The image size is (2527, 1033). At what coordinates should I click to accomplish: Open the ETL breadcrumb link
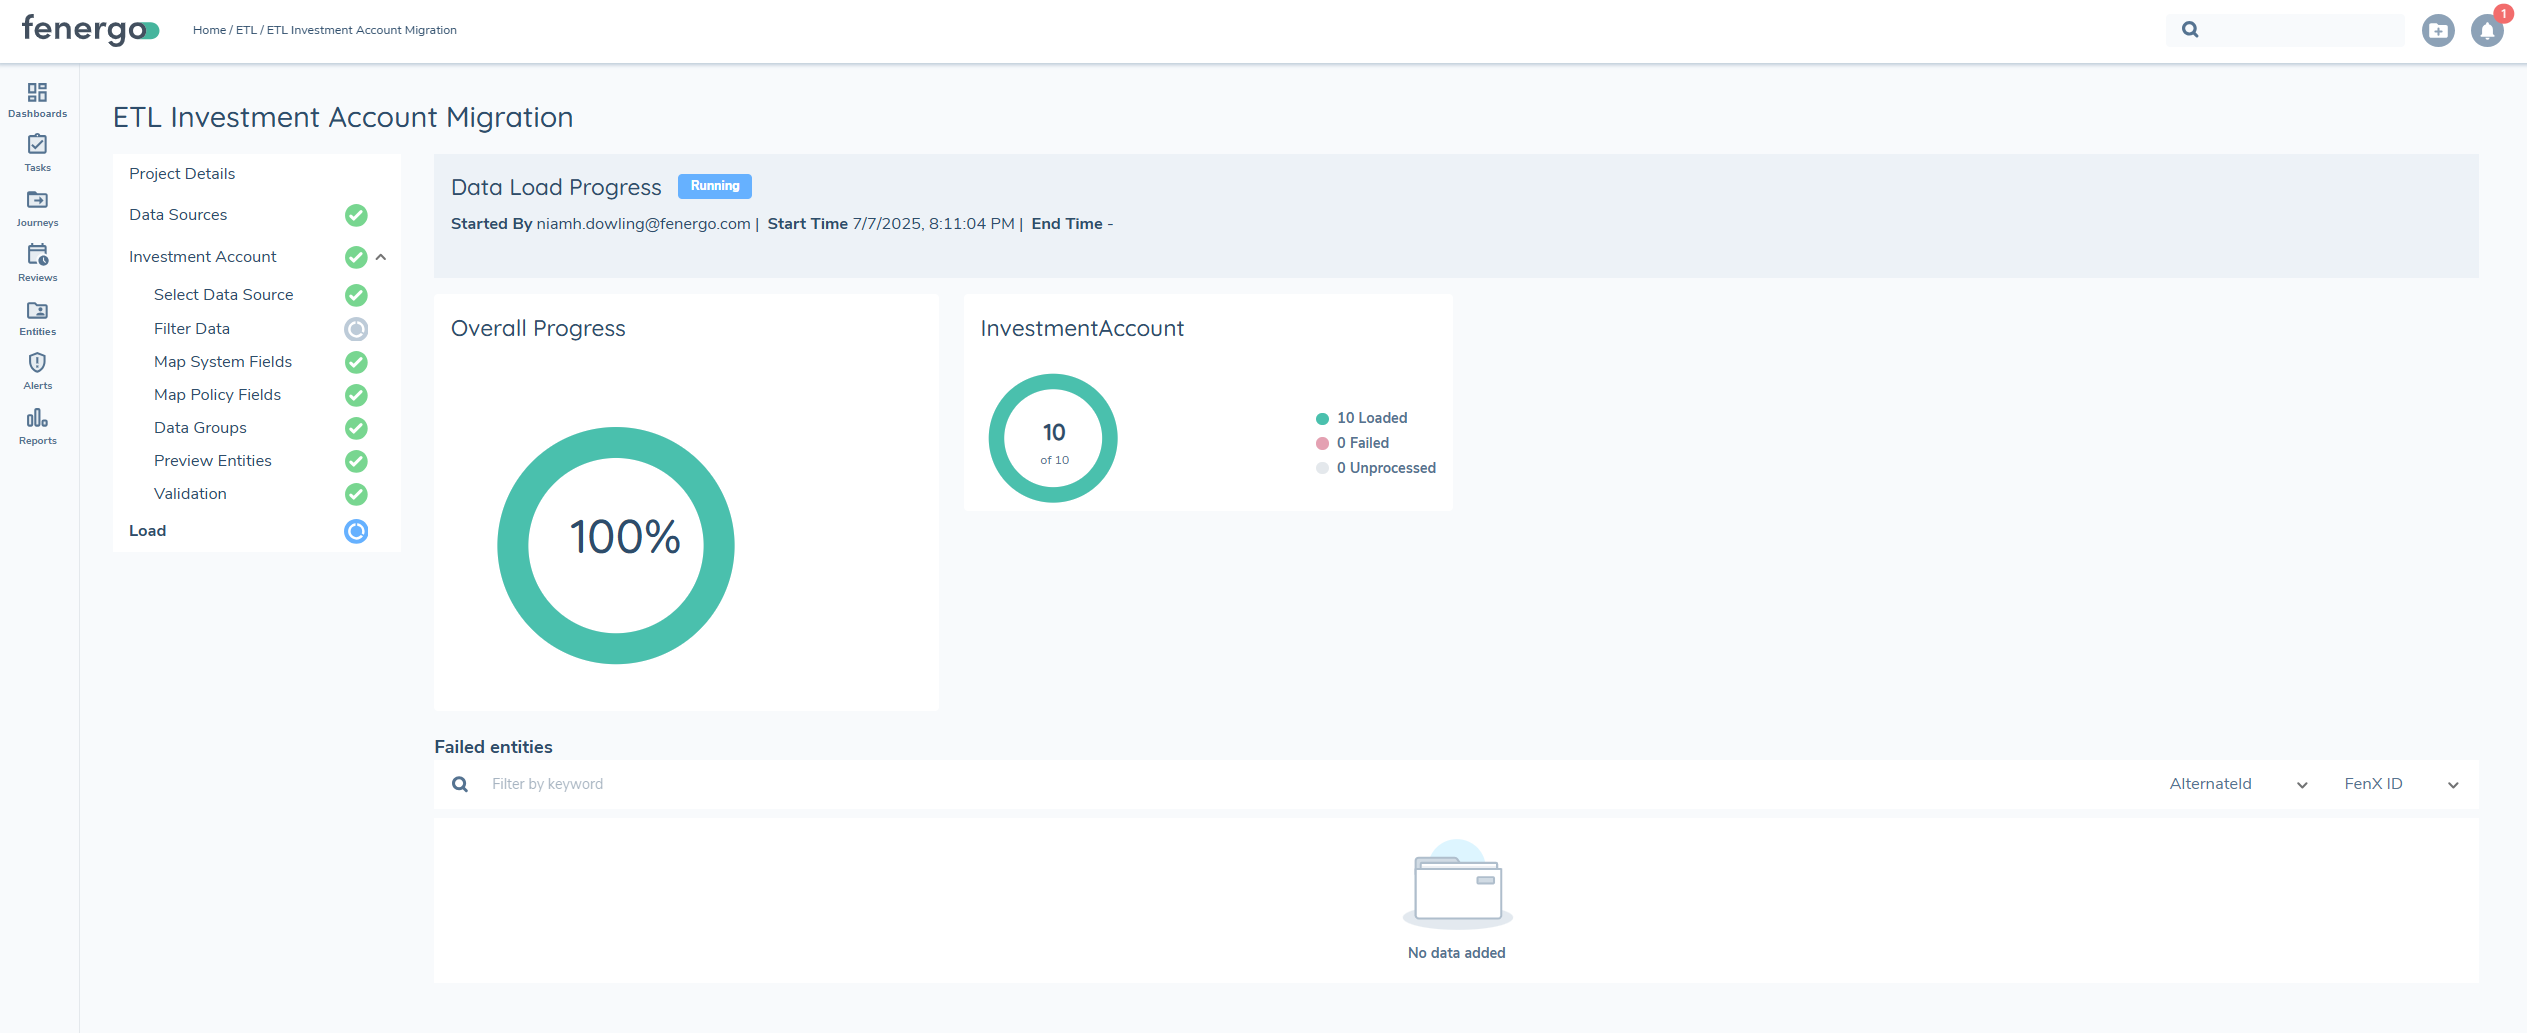pos(245,30)
